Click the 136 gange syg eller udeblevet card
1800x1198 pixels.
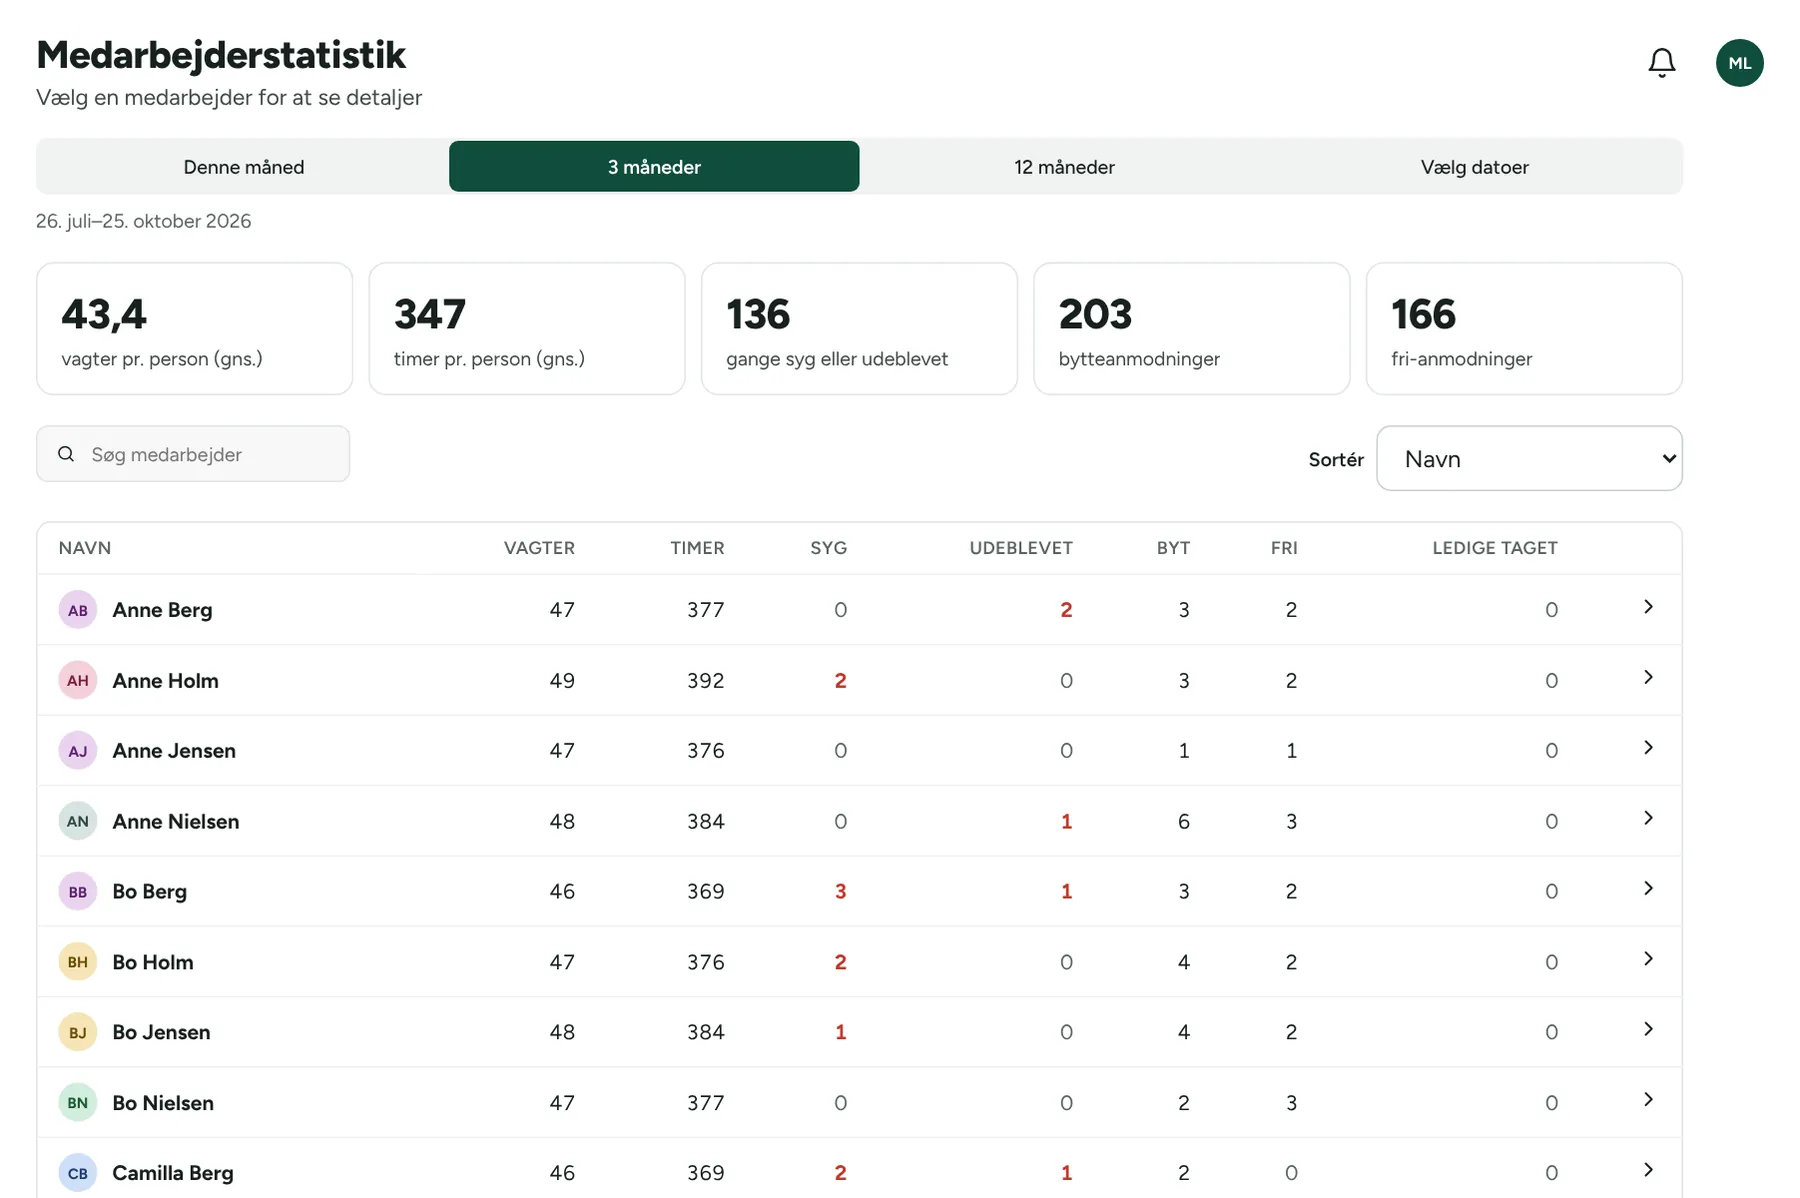click(x=859, y=329)
